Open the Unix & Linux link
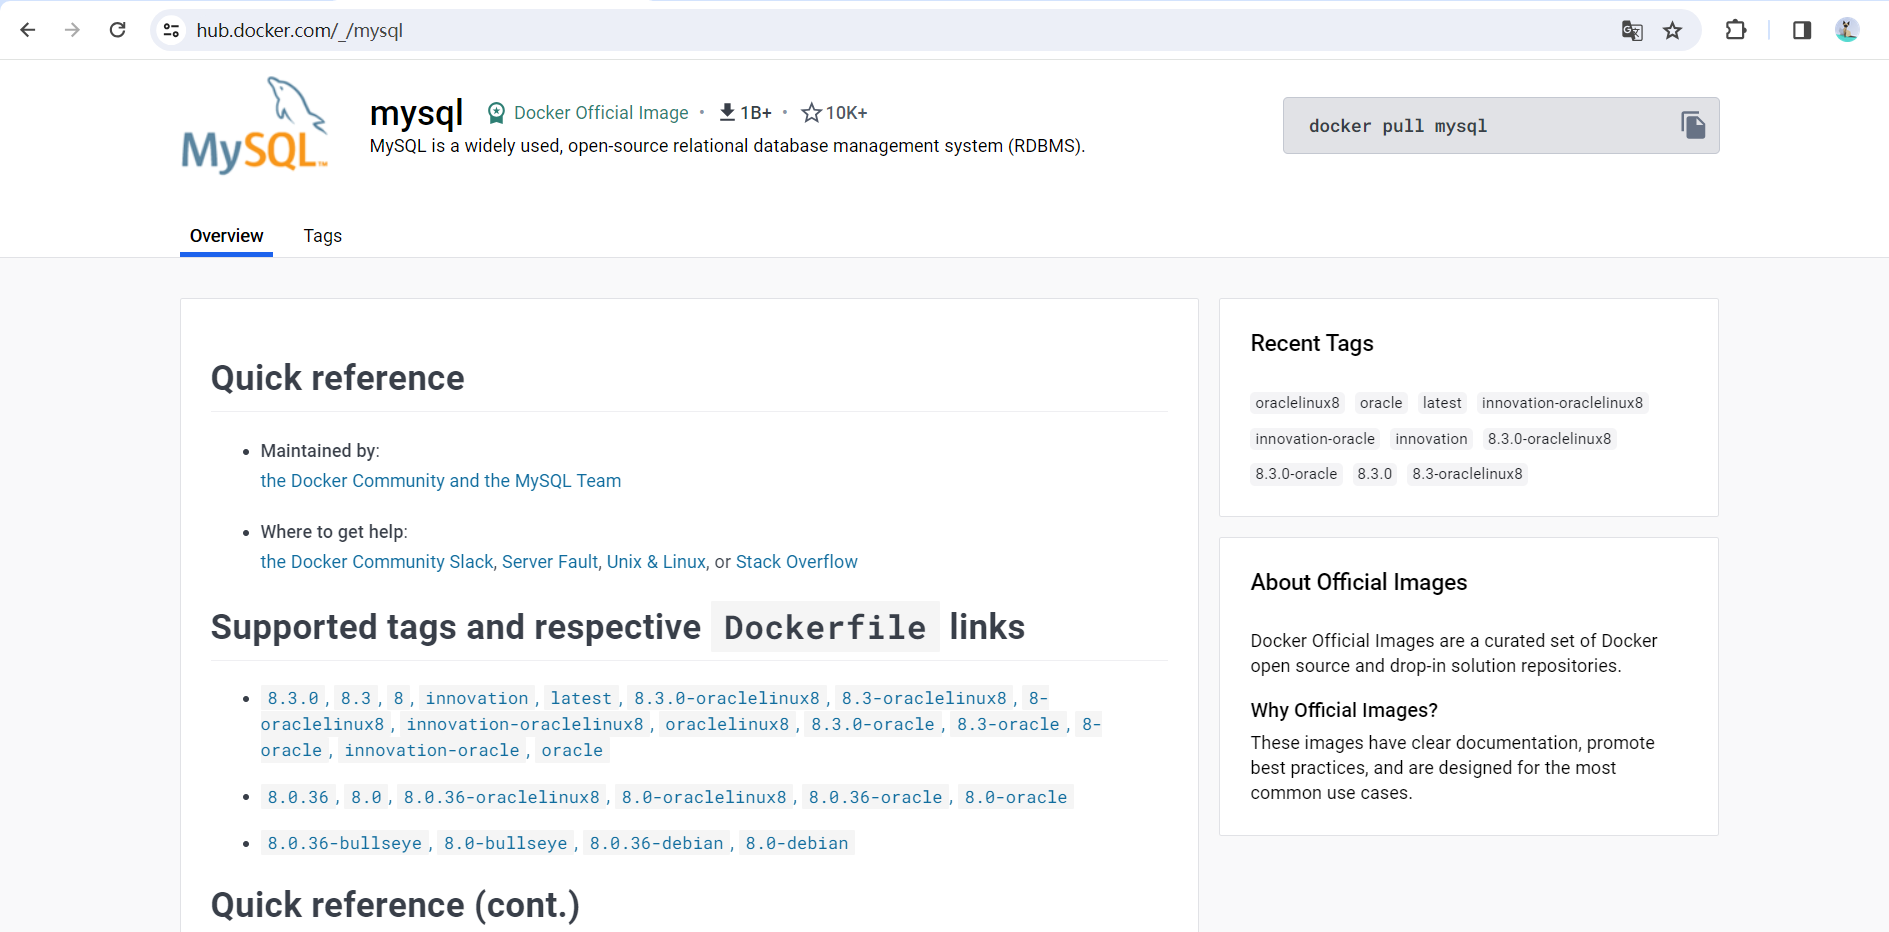Screen dimensions: 1889x932 656,562
